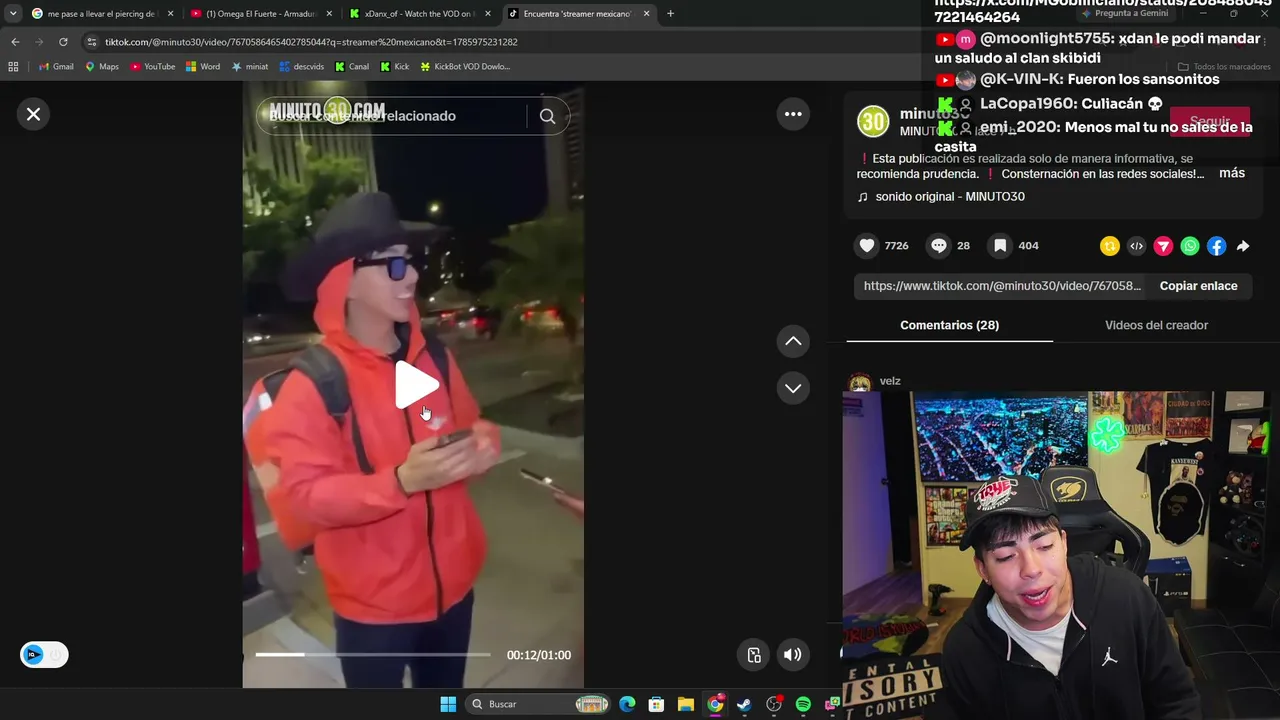Launch Microsoft Edge from taskbar

[x=627, y=704]
